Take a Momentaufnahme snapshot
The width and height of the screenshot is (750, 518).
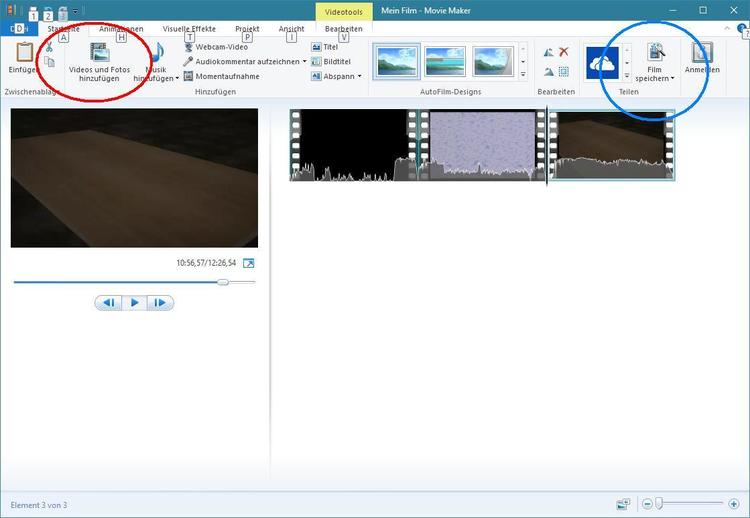tap(221, 76)
